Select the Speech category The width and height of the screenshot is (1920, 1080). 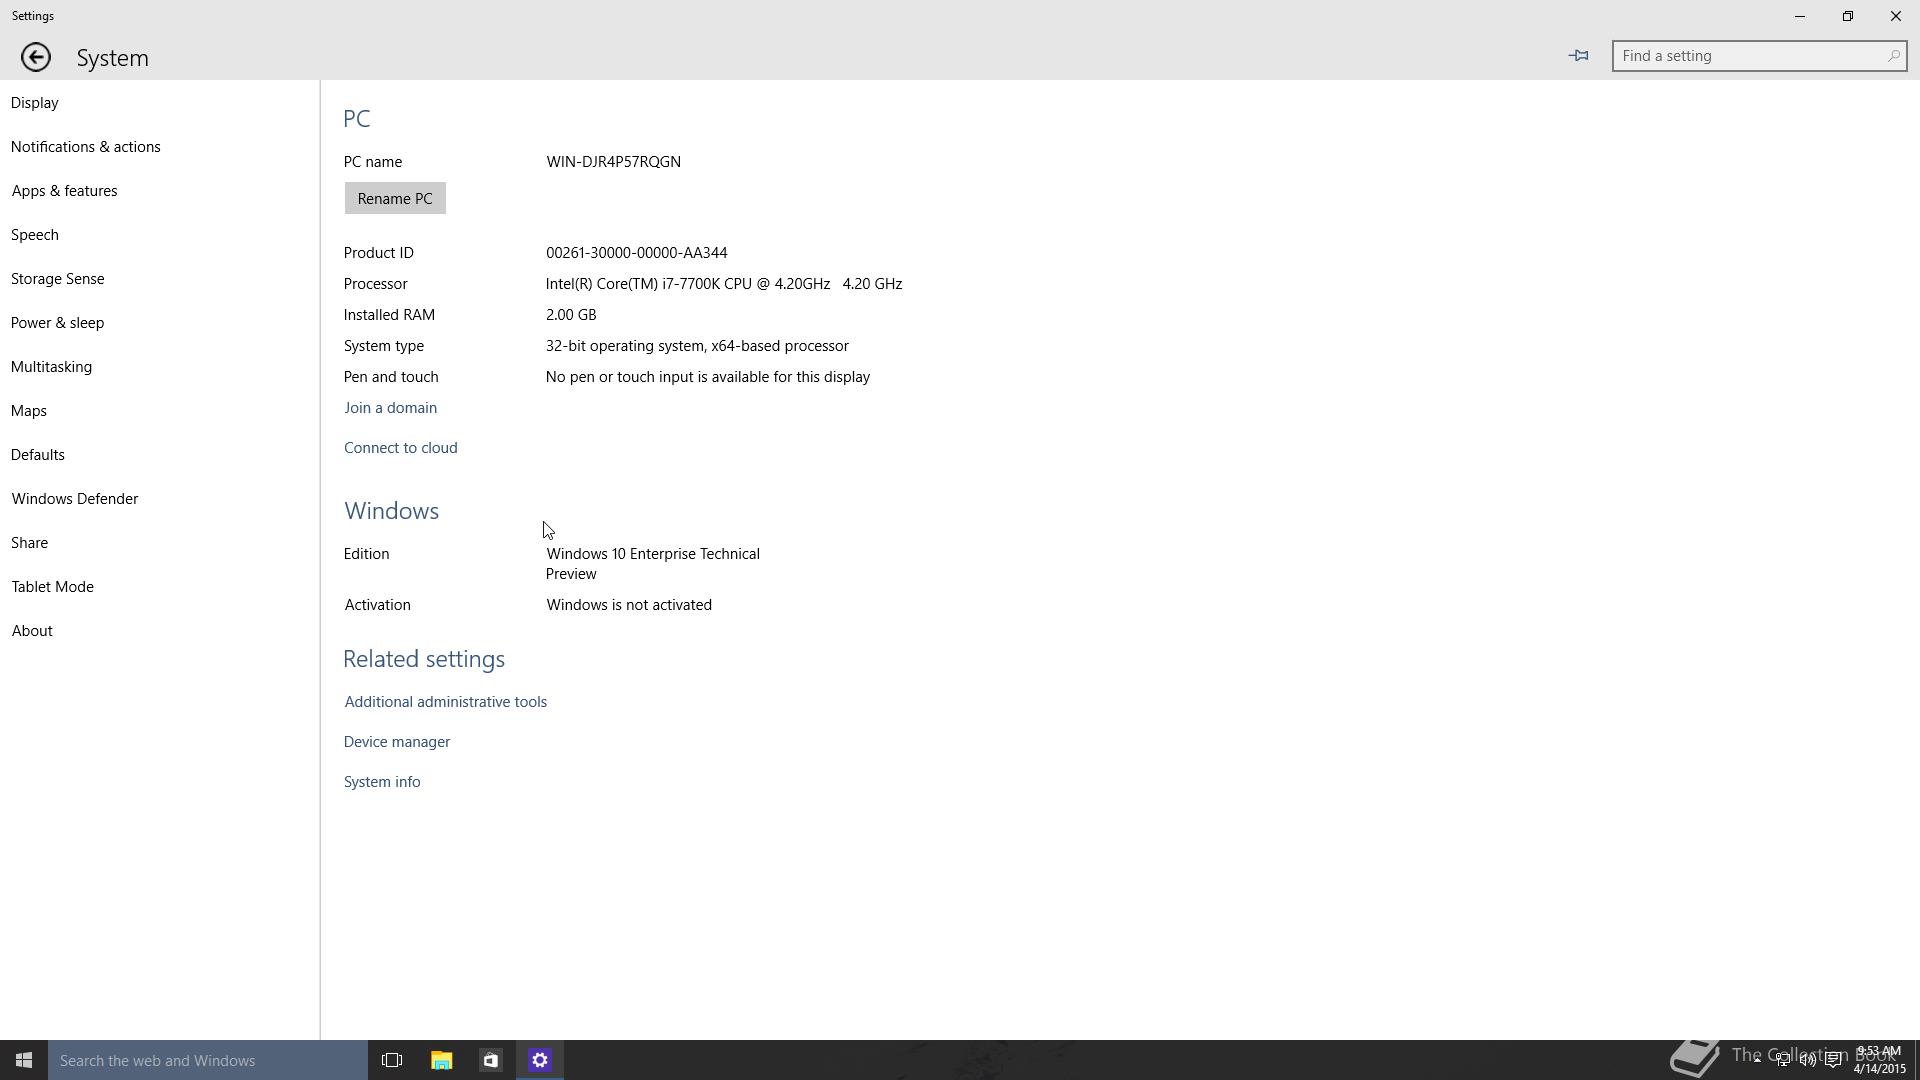tap(35, 235)
